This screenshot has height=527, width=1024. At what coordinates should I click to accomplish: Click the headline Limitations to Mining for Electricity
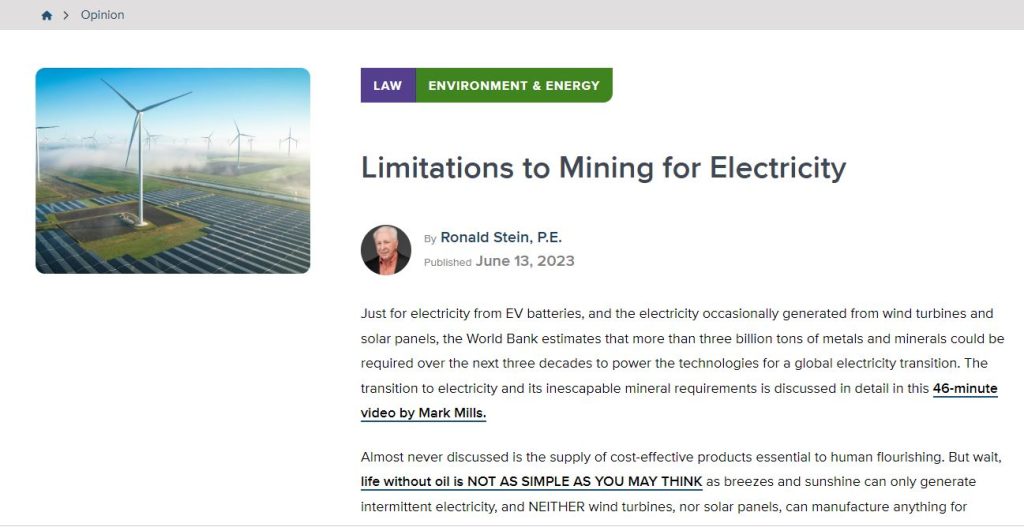[x=603, y=167]
